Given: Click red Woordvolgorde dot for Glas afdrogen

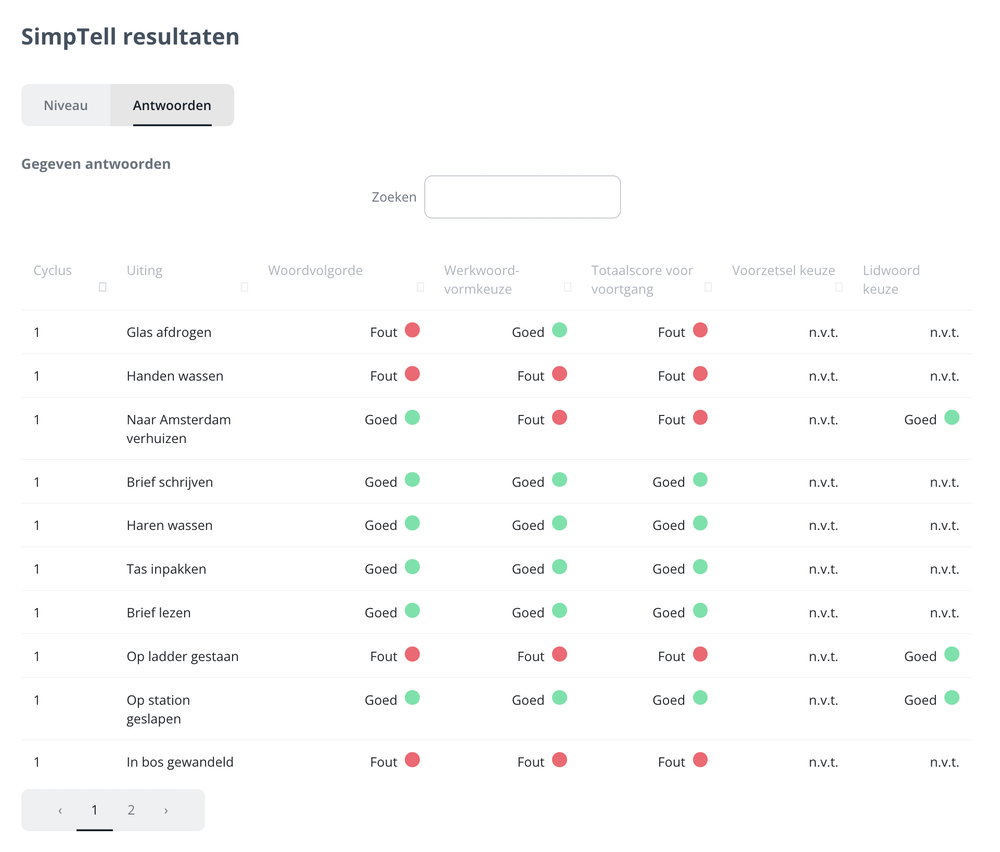Looking at the screenshot, I should [x=412, y=331].
